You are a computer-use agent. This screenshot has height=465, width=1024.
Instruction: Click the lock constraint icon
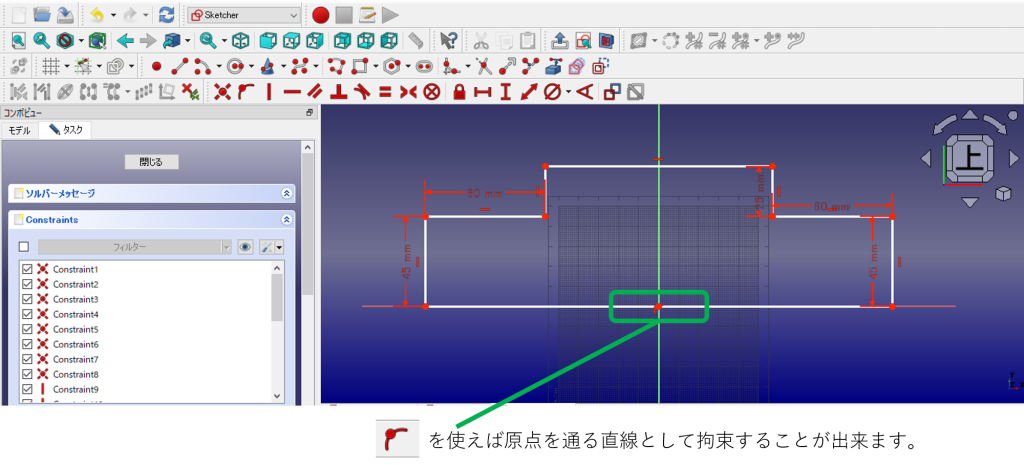coord(459,92)
